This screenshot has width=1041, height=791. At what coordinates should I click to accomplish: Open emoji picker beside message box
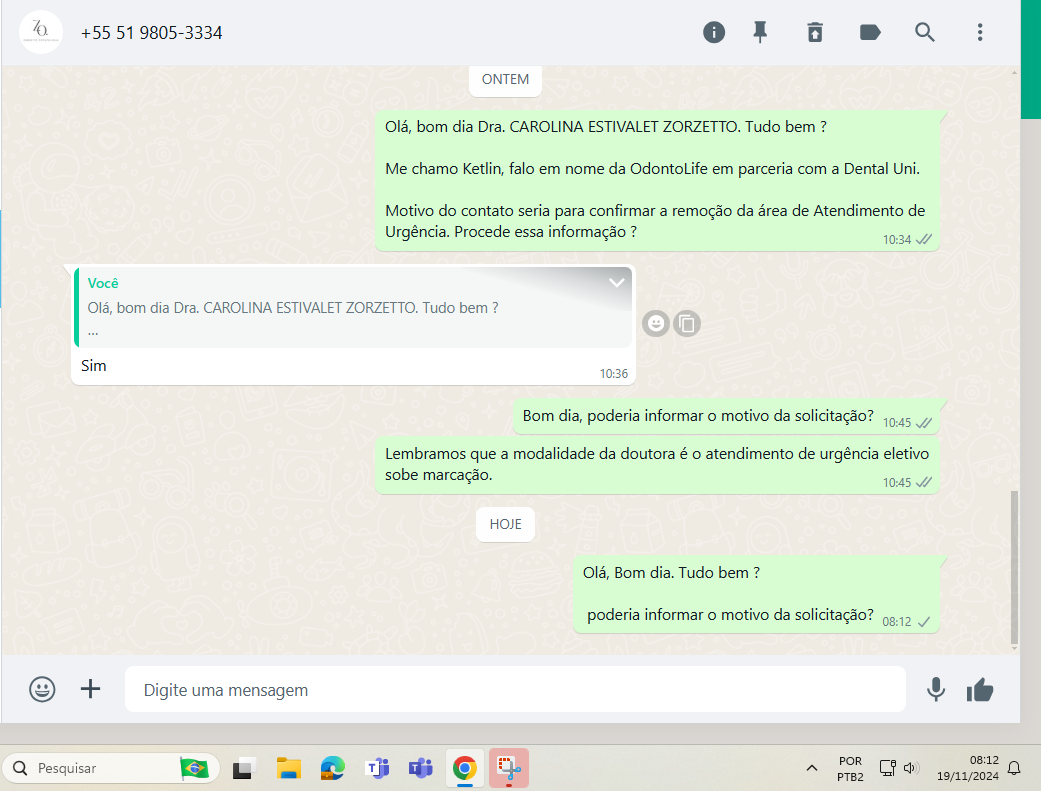coord(42,689)
